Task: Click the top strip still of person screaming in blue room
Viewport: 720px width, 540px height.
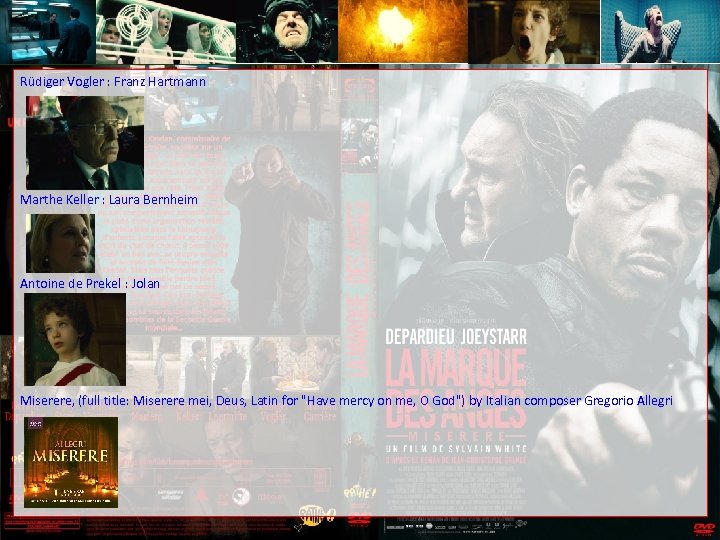Action: pos(660,32)
